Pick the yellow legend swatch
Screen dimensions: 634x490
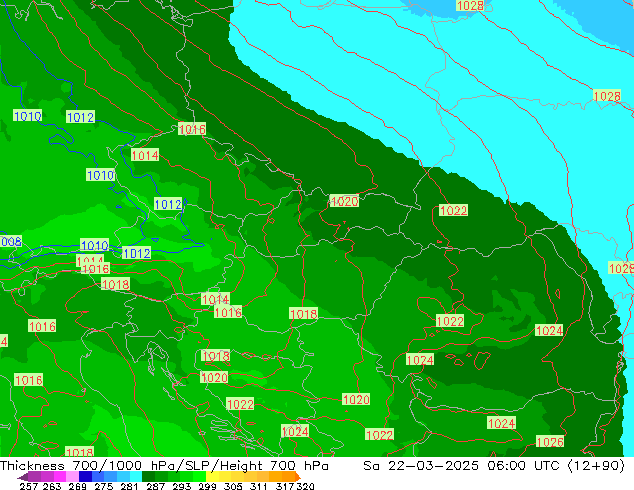212,477
